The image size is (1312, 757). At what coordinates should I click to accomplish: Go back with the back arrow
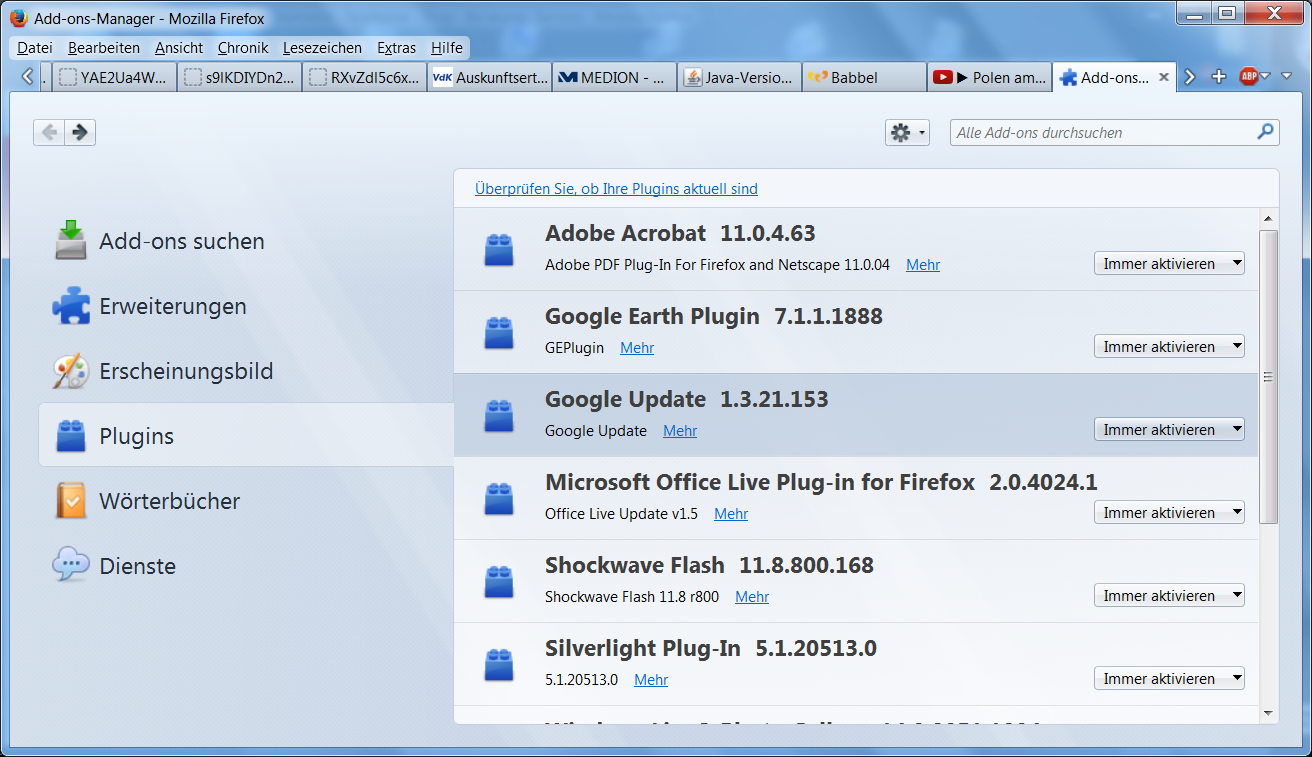click(x=49, y=132)
